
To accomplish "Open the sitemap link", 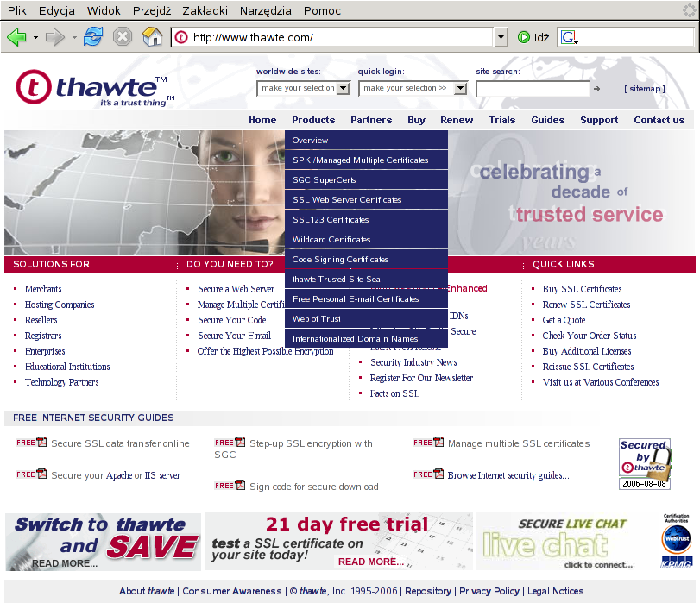I will tap(645, 88).
